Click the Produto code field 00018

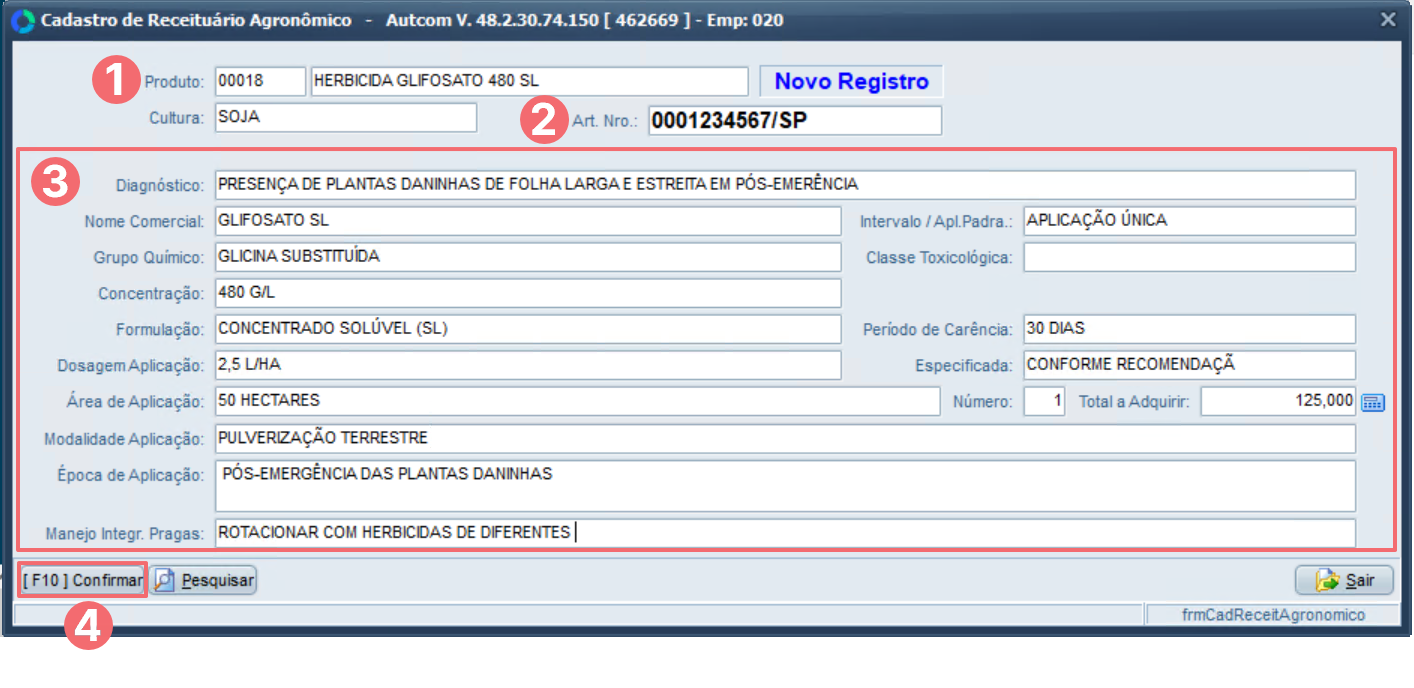pos(260,82)
